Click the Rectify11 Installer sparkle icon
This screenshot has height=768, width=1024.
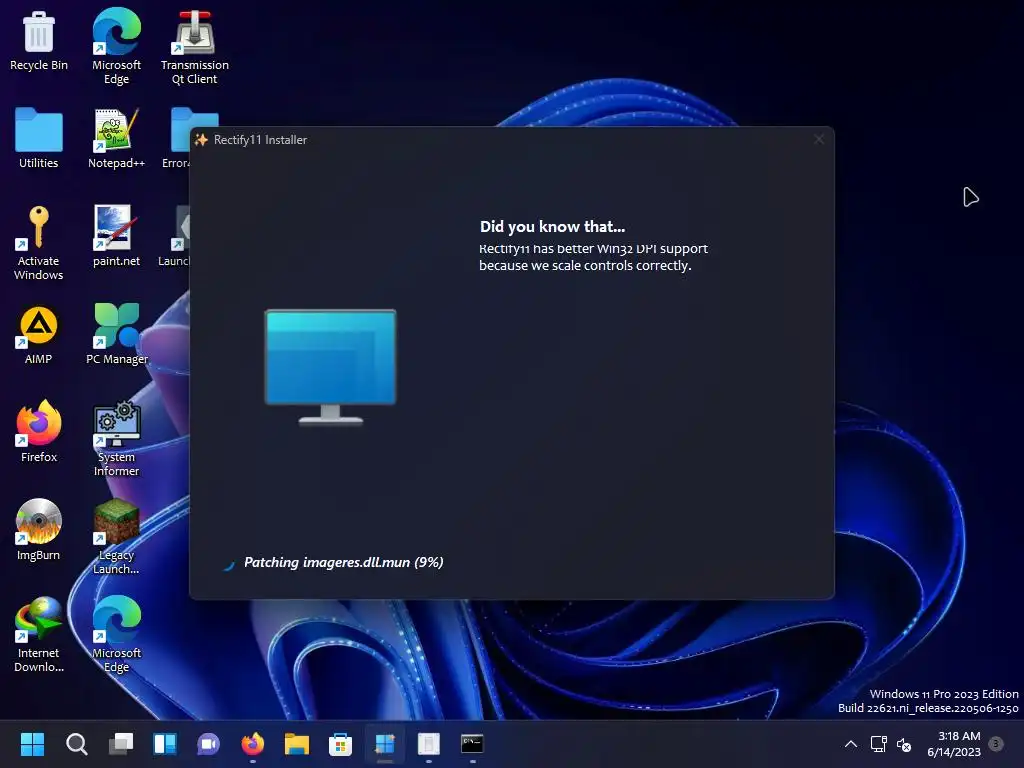pos(201,140)
